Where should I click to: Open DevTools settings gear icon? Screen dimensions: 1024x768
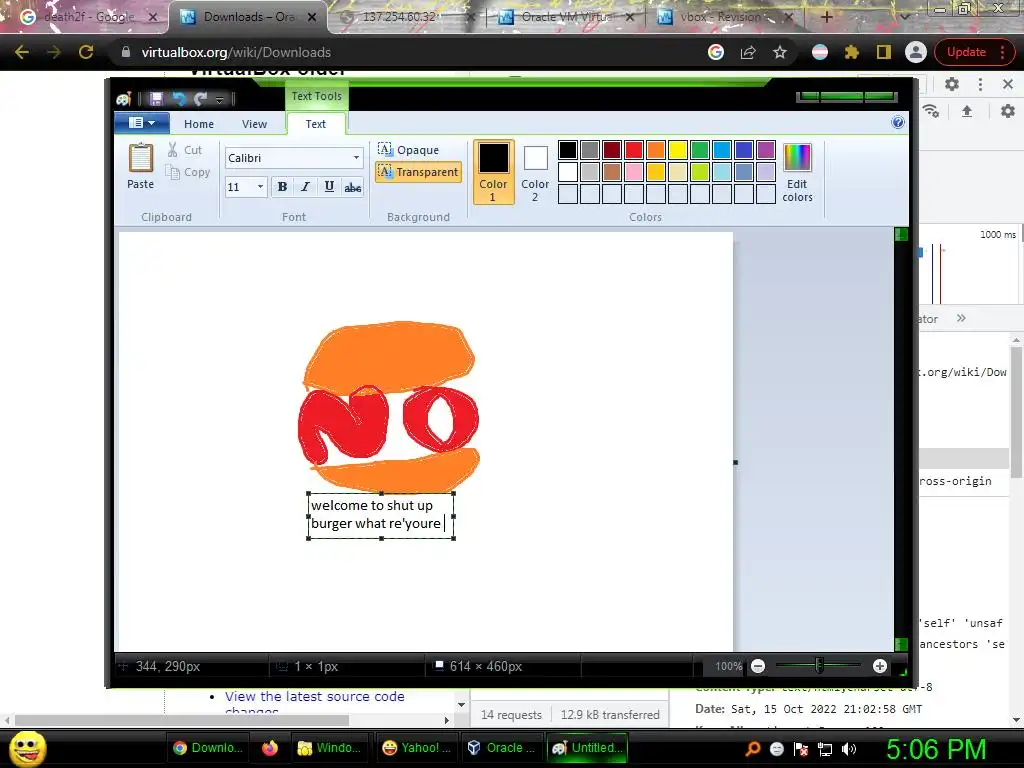coord(952,84)
